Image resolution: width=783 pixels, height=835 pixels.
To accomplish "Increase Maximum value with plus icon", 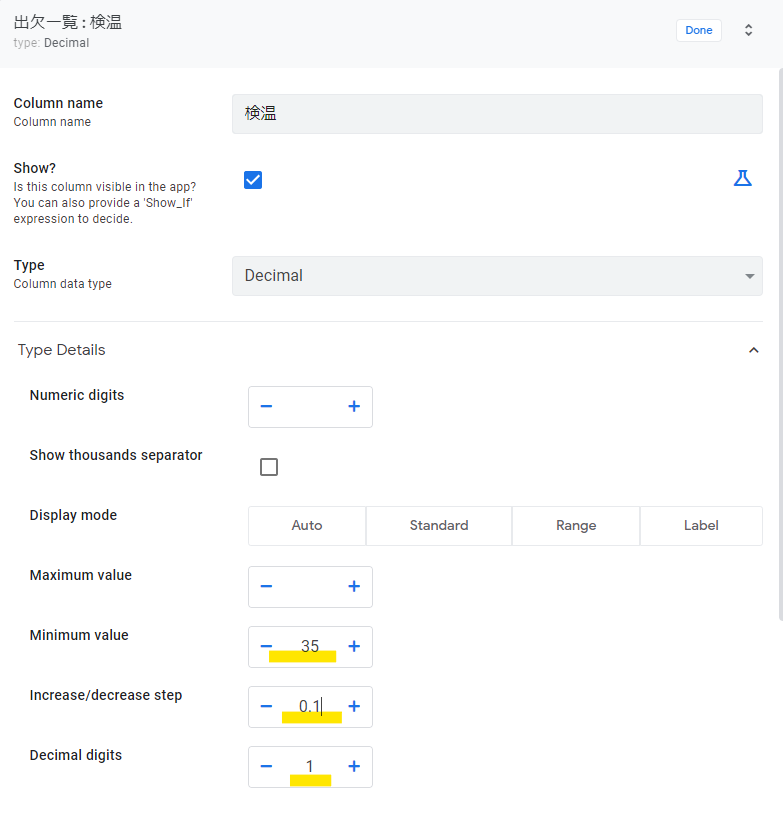I will [354, 586].
